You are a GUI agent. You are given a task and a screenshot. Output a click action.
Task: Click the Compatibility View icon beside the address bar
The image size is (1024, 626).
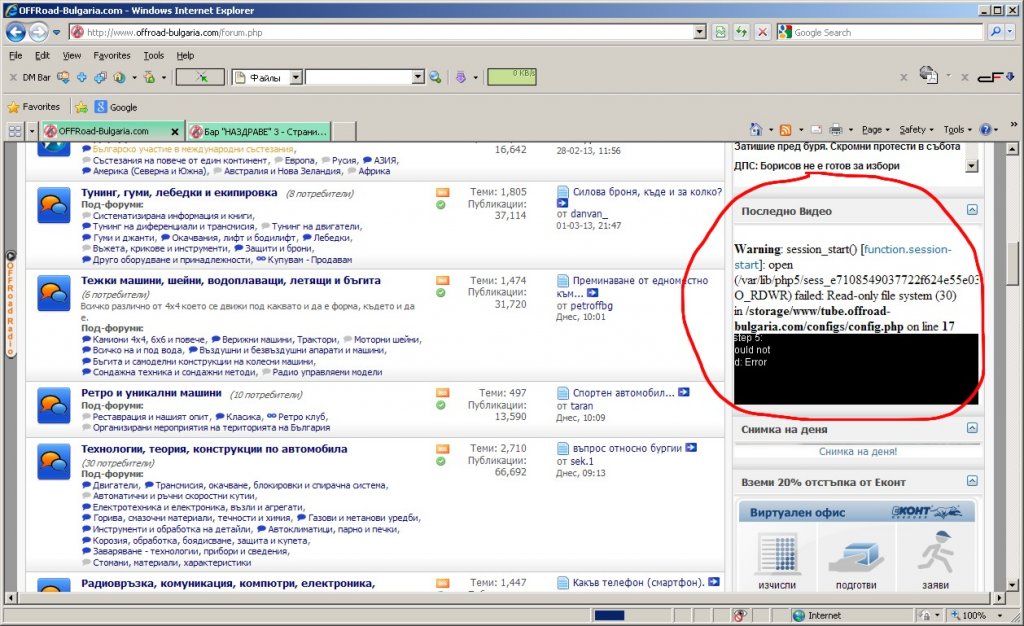tap(720, 32)
